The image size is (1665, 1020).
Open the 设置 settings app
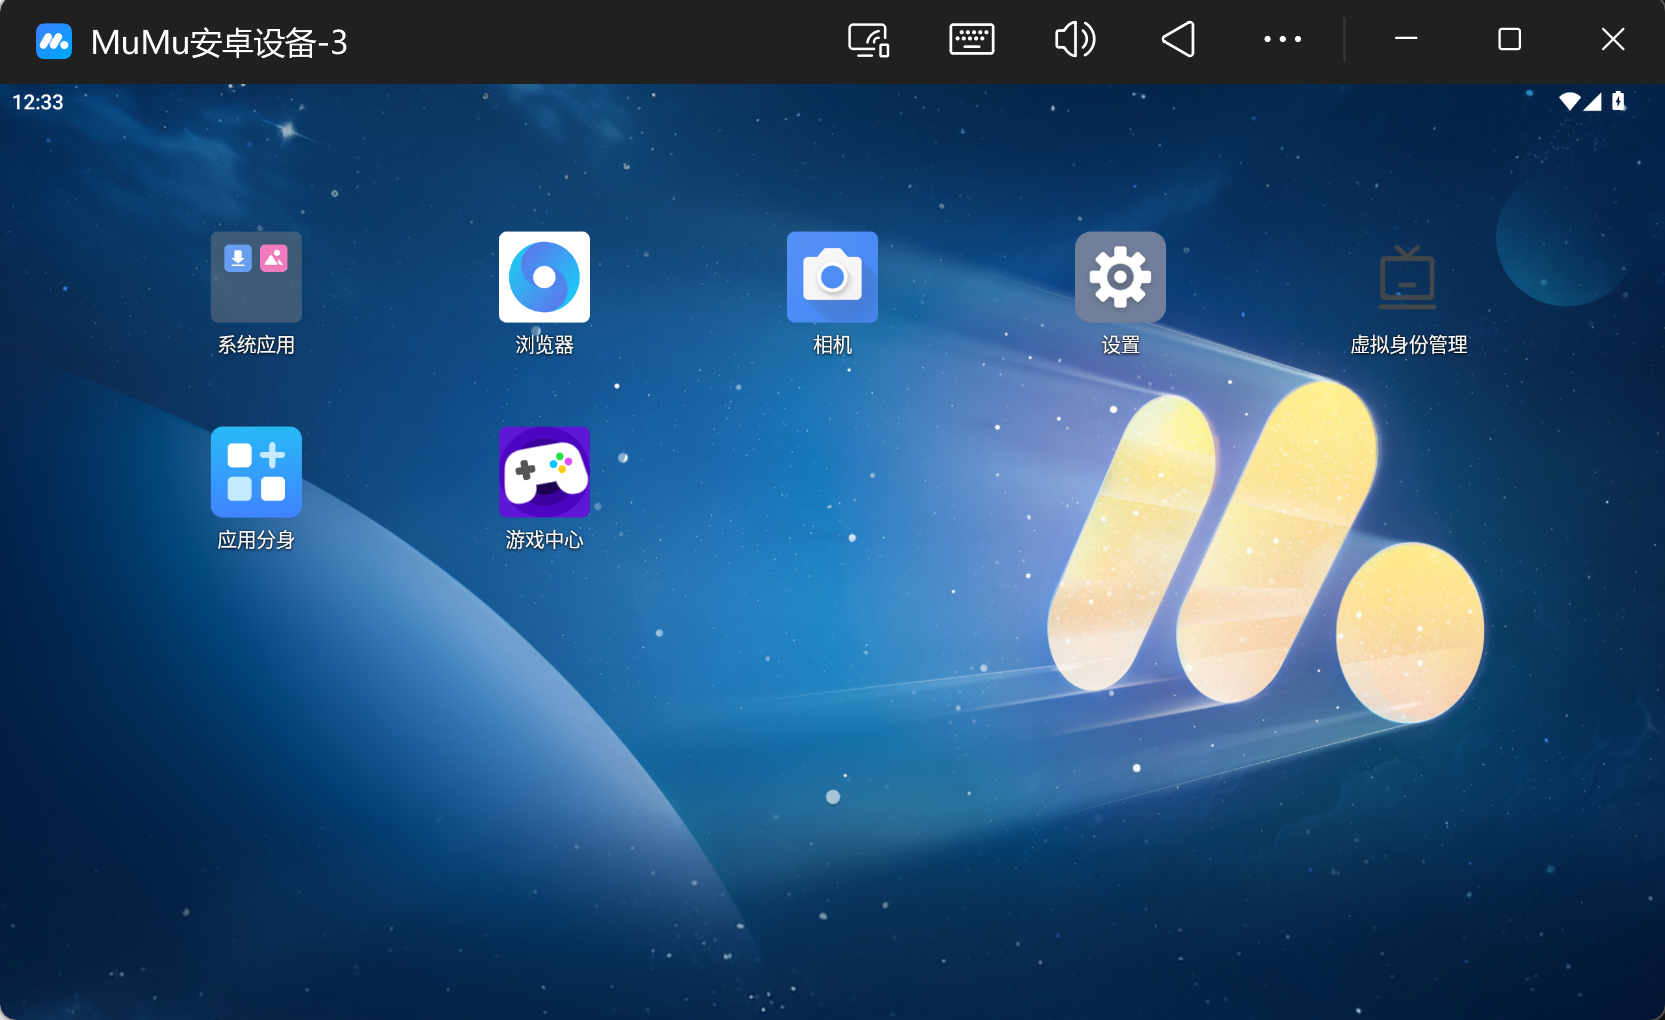point(1120,277)
